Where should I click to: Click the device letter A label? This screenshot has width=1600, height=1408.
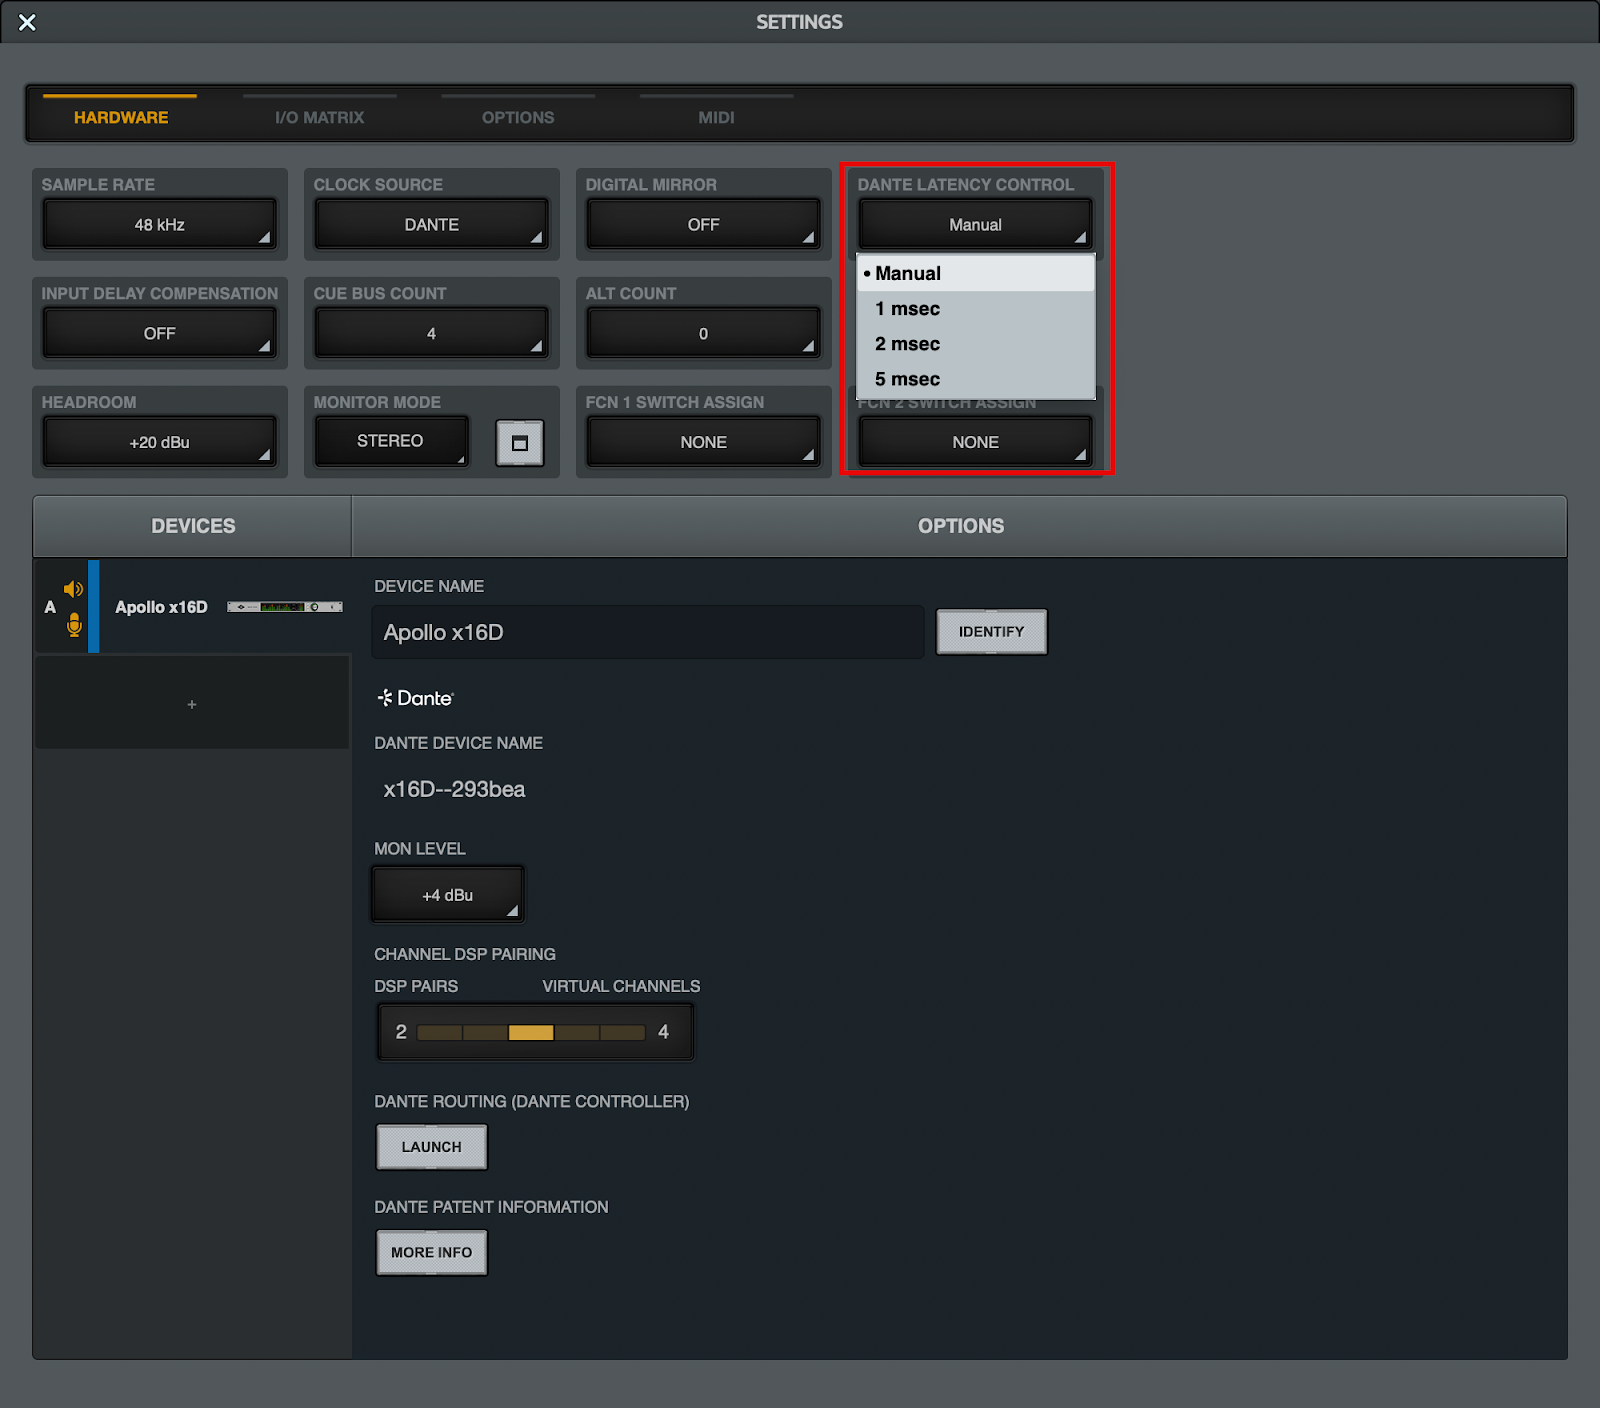pyautogui.click(x=50, y=607)
